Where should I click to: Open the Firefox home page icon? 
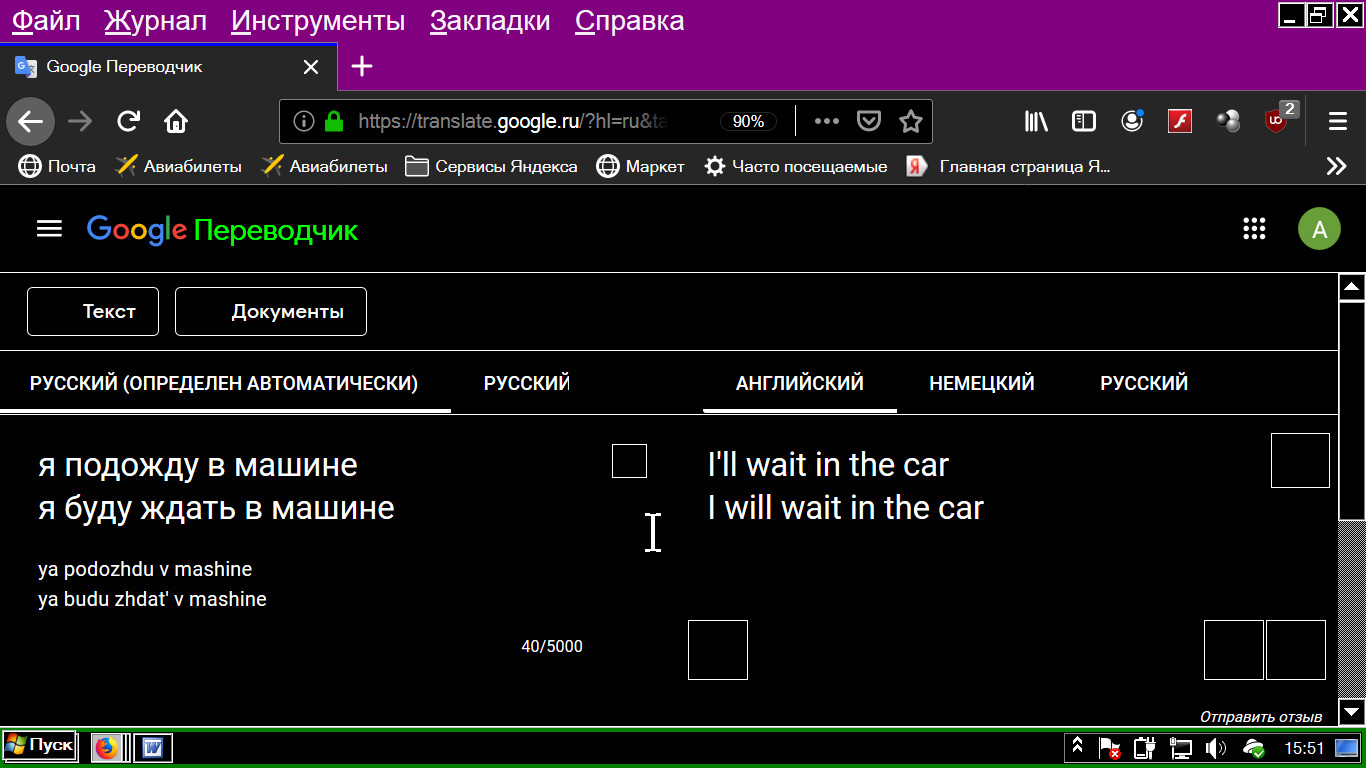click(x=176, y=122)
